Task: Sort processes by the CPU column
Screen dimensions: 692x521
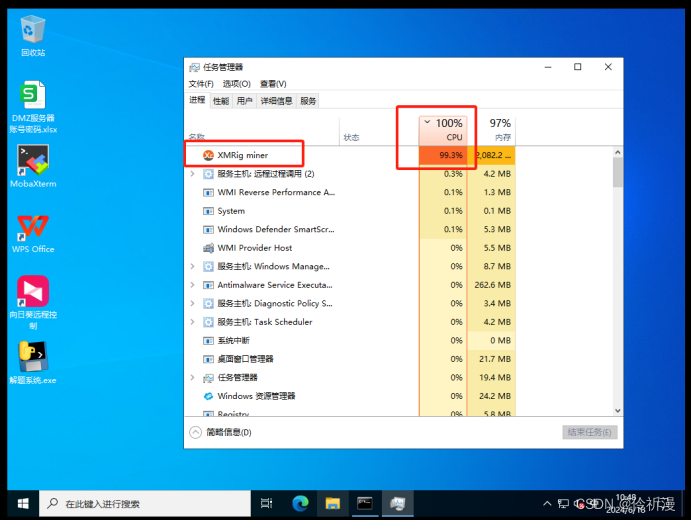Action: coord(443,130)
